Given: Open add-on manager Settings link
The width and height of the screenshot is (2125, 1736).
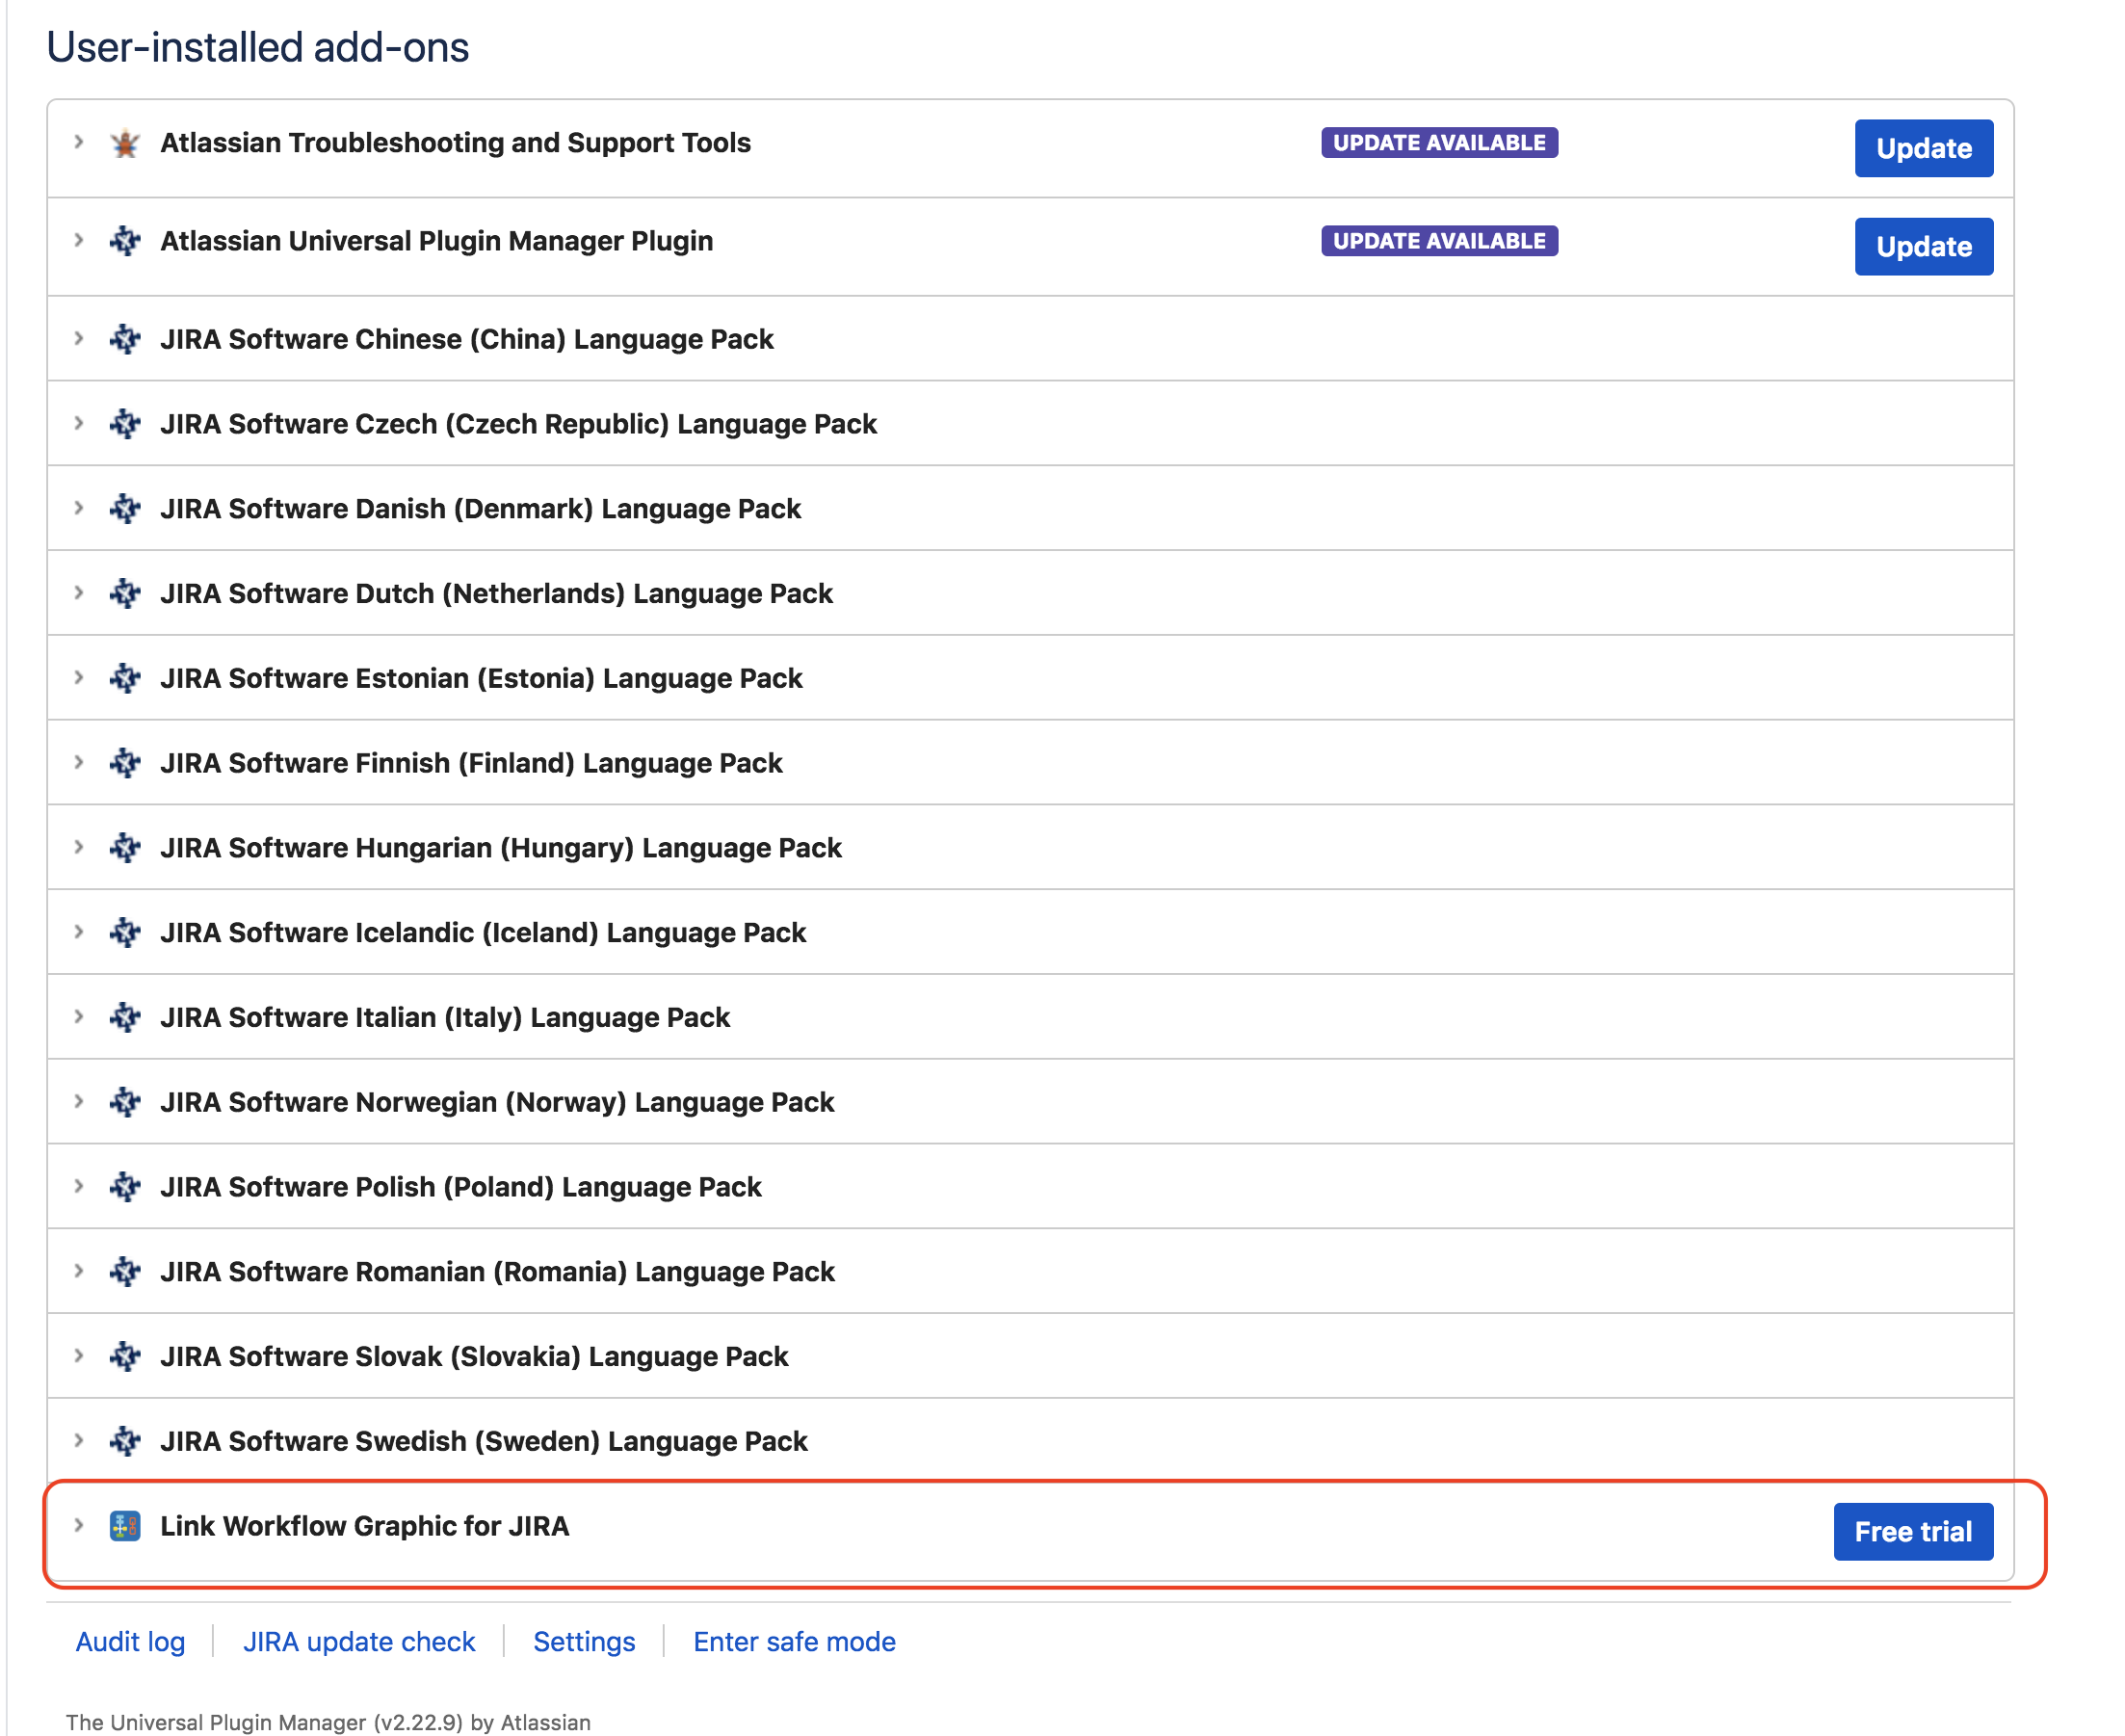Looking at the screenshot, I should (584, 1641).
